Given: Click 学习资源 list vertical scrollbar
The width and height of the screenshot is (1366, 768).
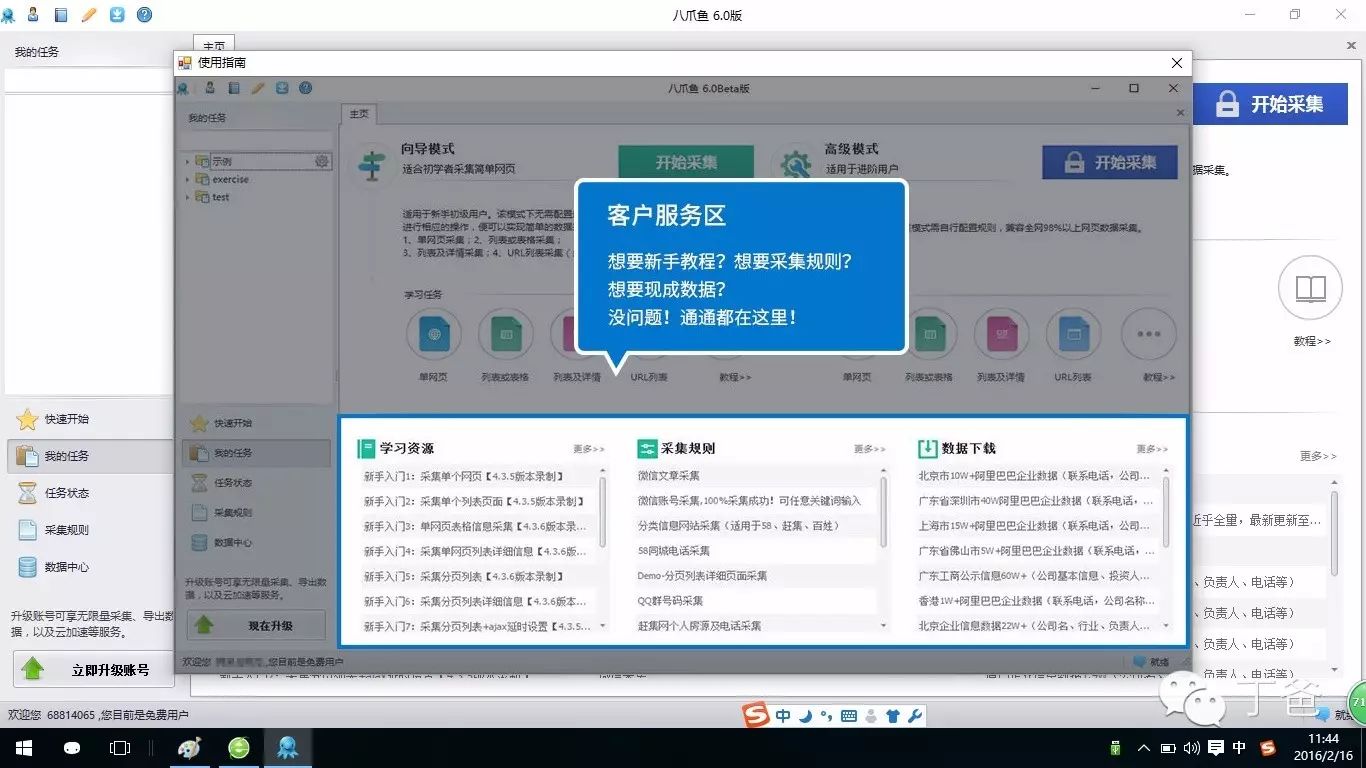Looking at the screenshot, I should click(x=602, y=510).
